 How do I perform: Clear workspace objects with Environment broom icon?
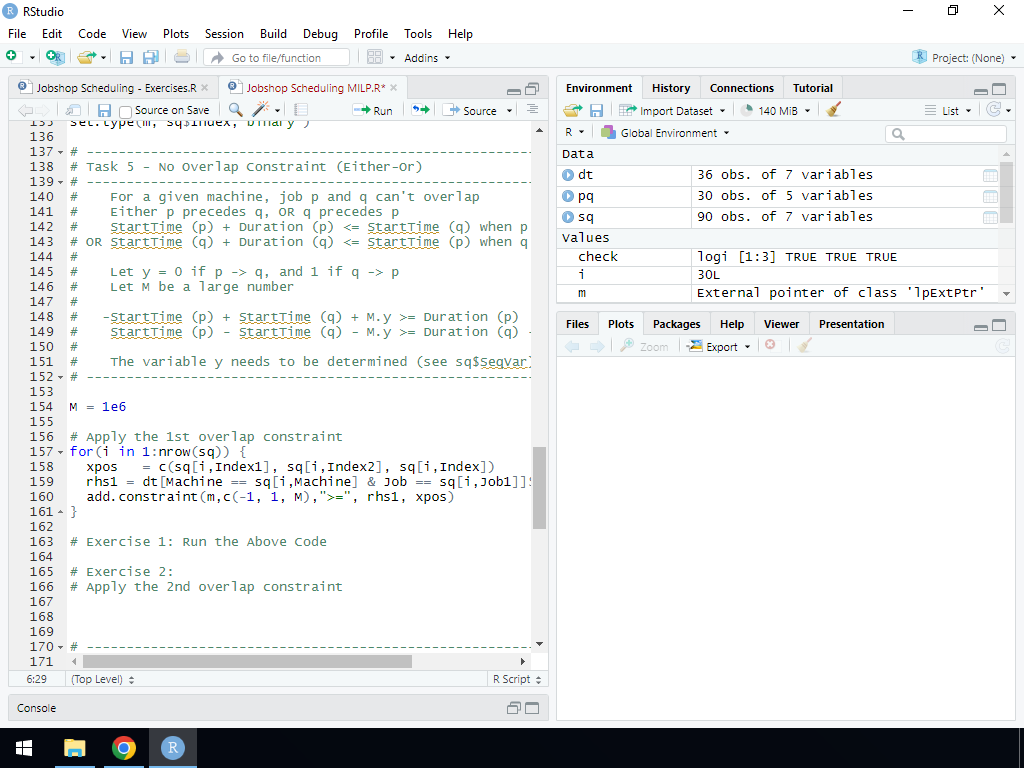(834, 110)
